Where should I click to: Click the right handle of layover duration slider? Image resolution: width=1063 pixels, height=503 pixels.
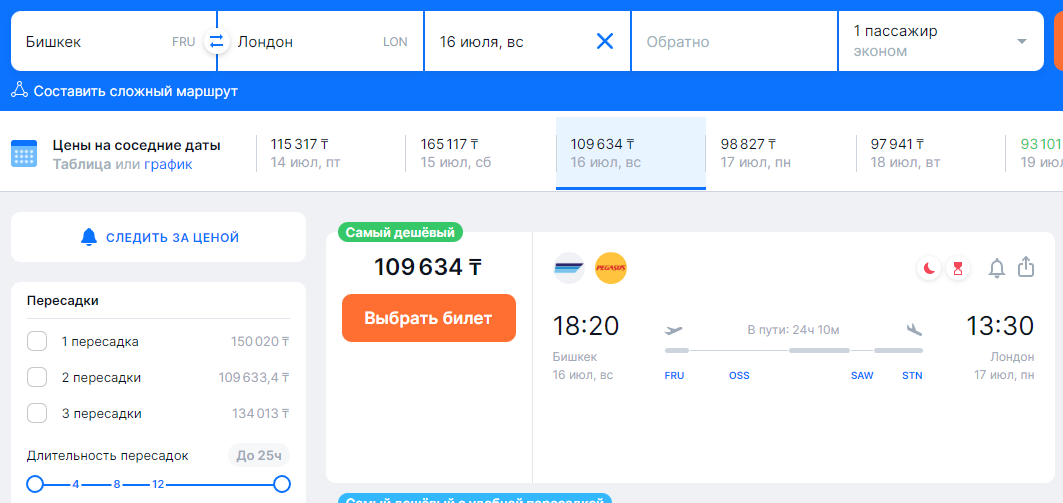click(282, 484)
